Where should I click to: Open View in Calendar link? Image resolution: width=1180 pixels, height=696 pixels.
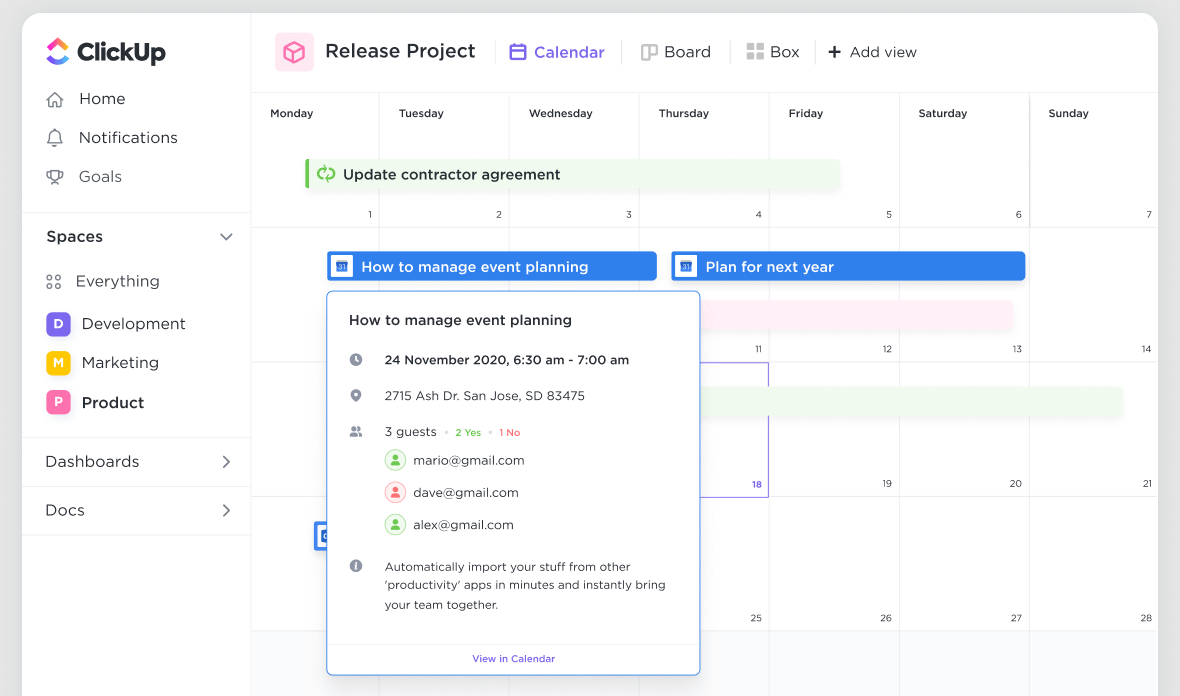pos(513,659)
